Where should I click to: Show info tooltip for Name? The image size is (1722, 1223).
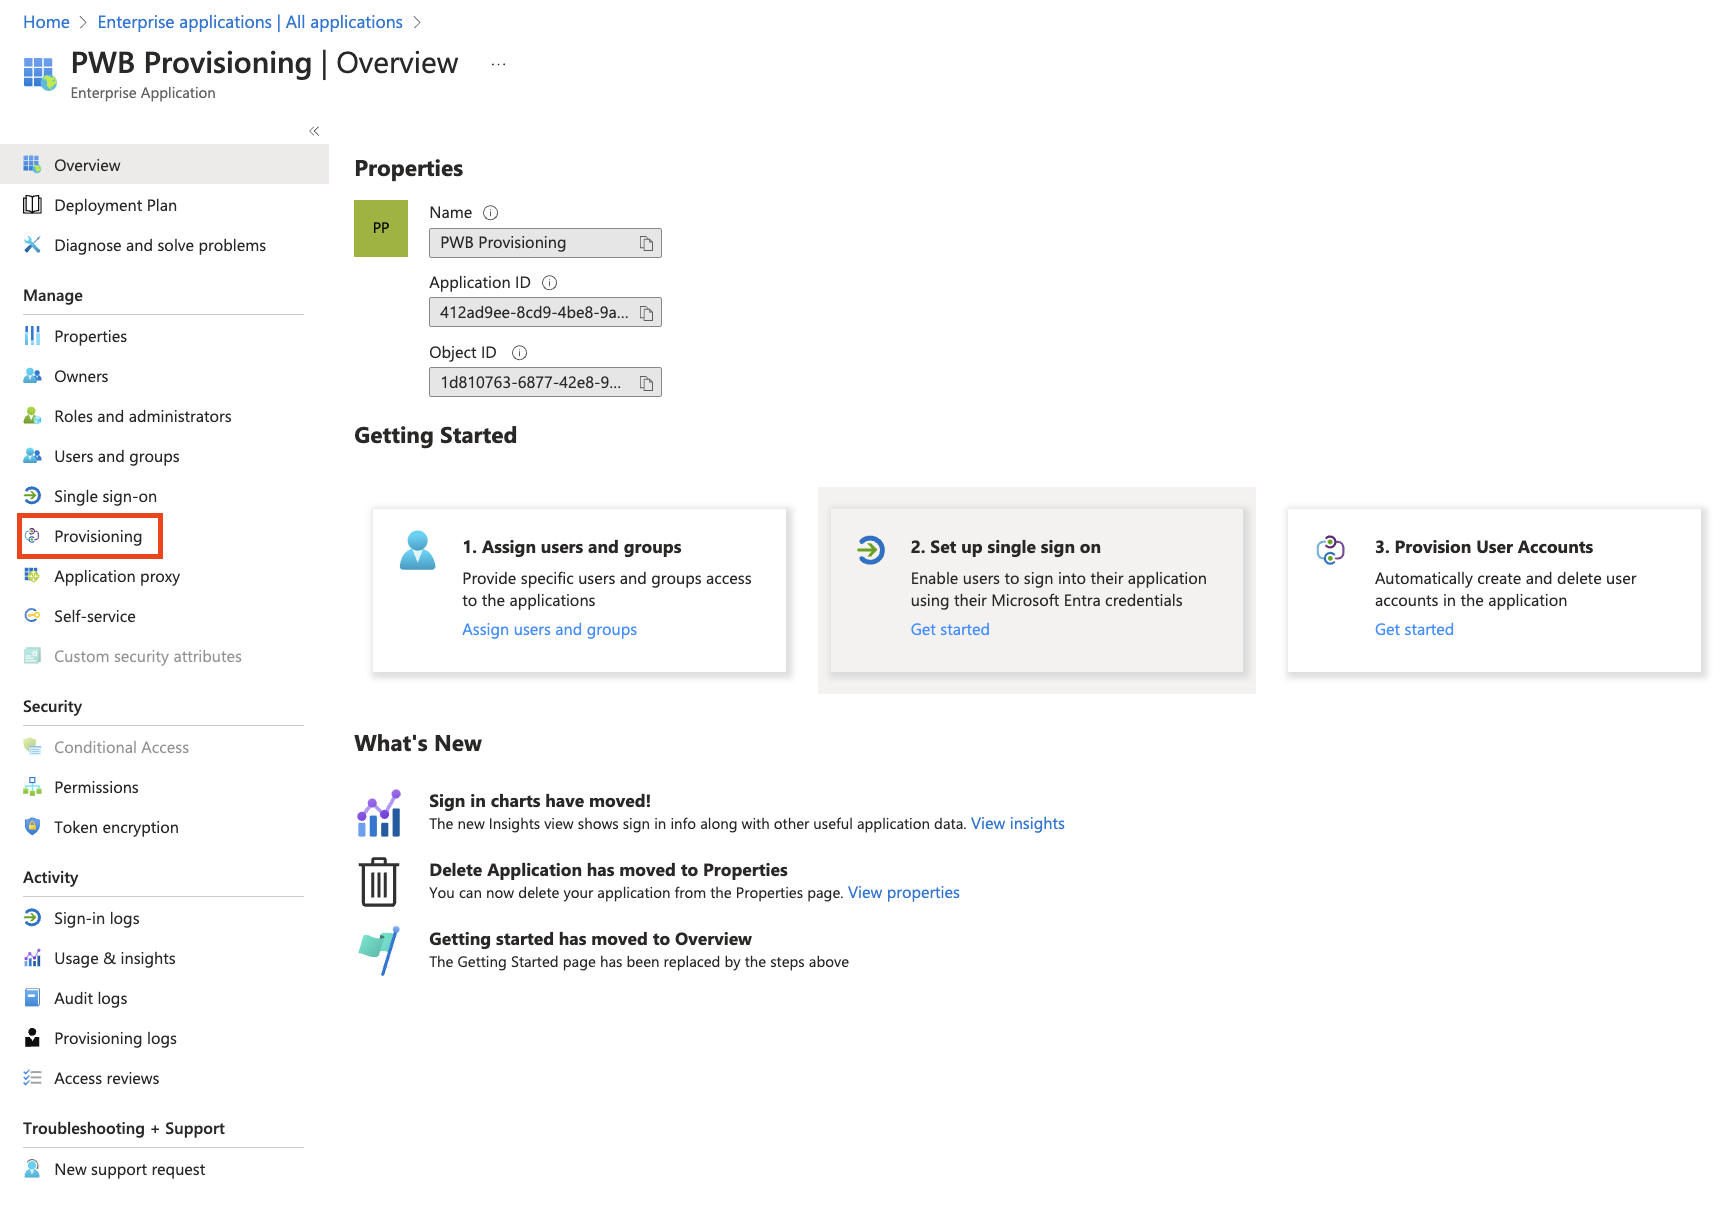click(490, 213)
